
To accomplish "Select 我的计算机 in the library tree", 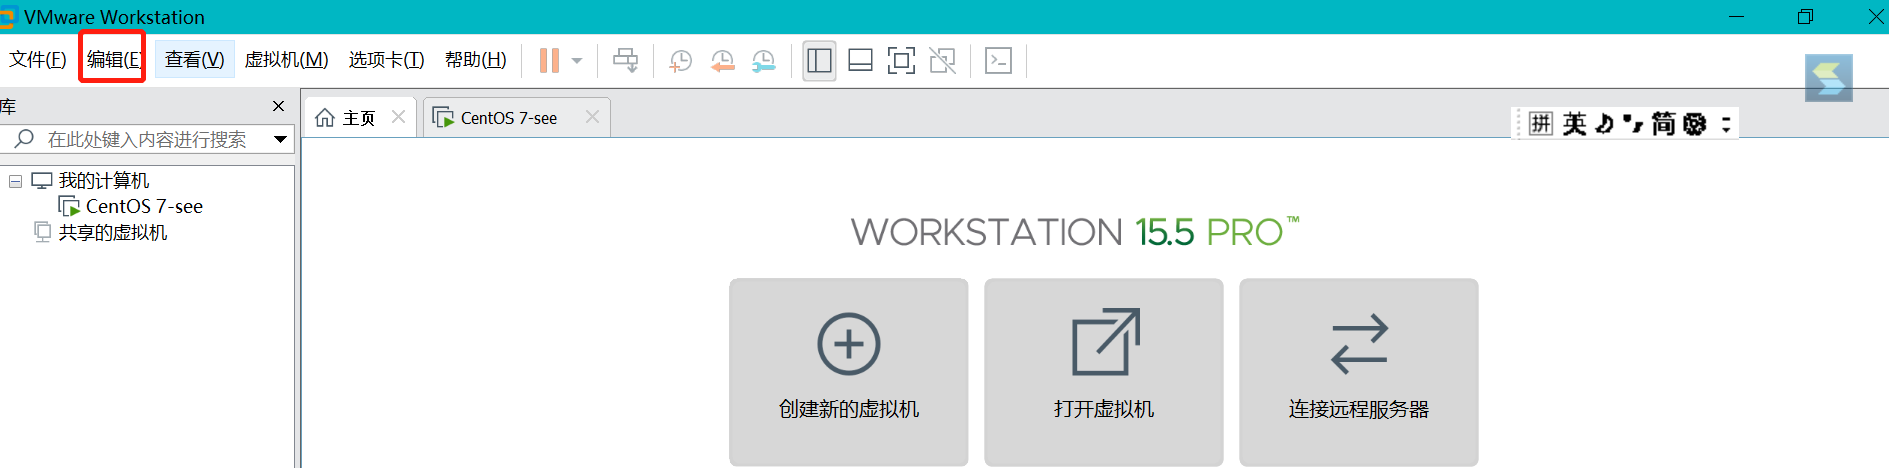I will pos(103,181).
